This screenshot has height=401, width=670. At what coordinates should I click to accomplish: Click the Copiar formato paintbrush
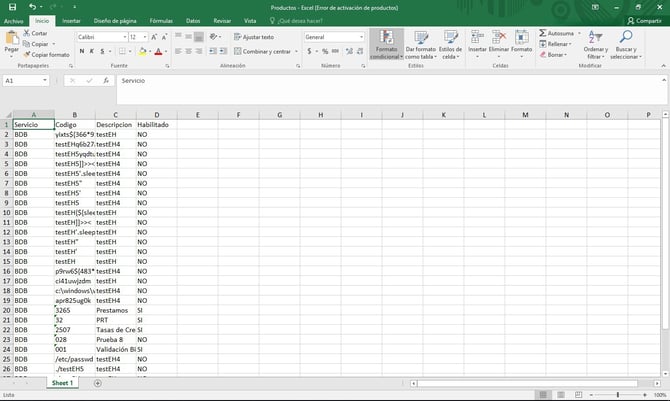click(x=27, y=55)
